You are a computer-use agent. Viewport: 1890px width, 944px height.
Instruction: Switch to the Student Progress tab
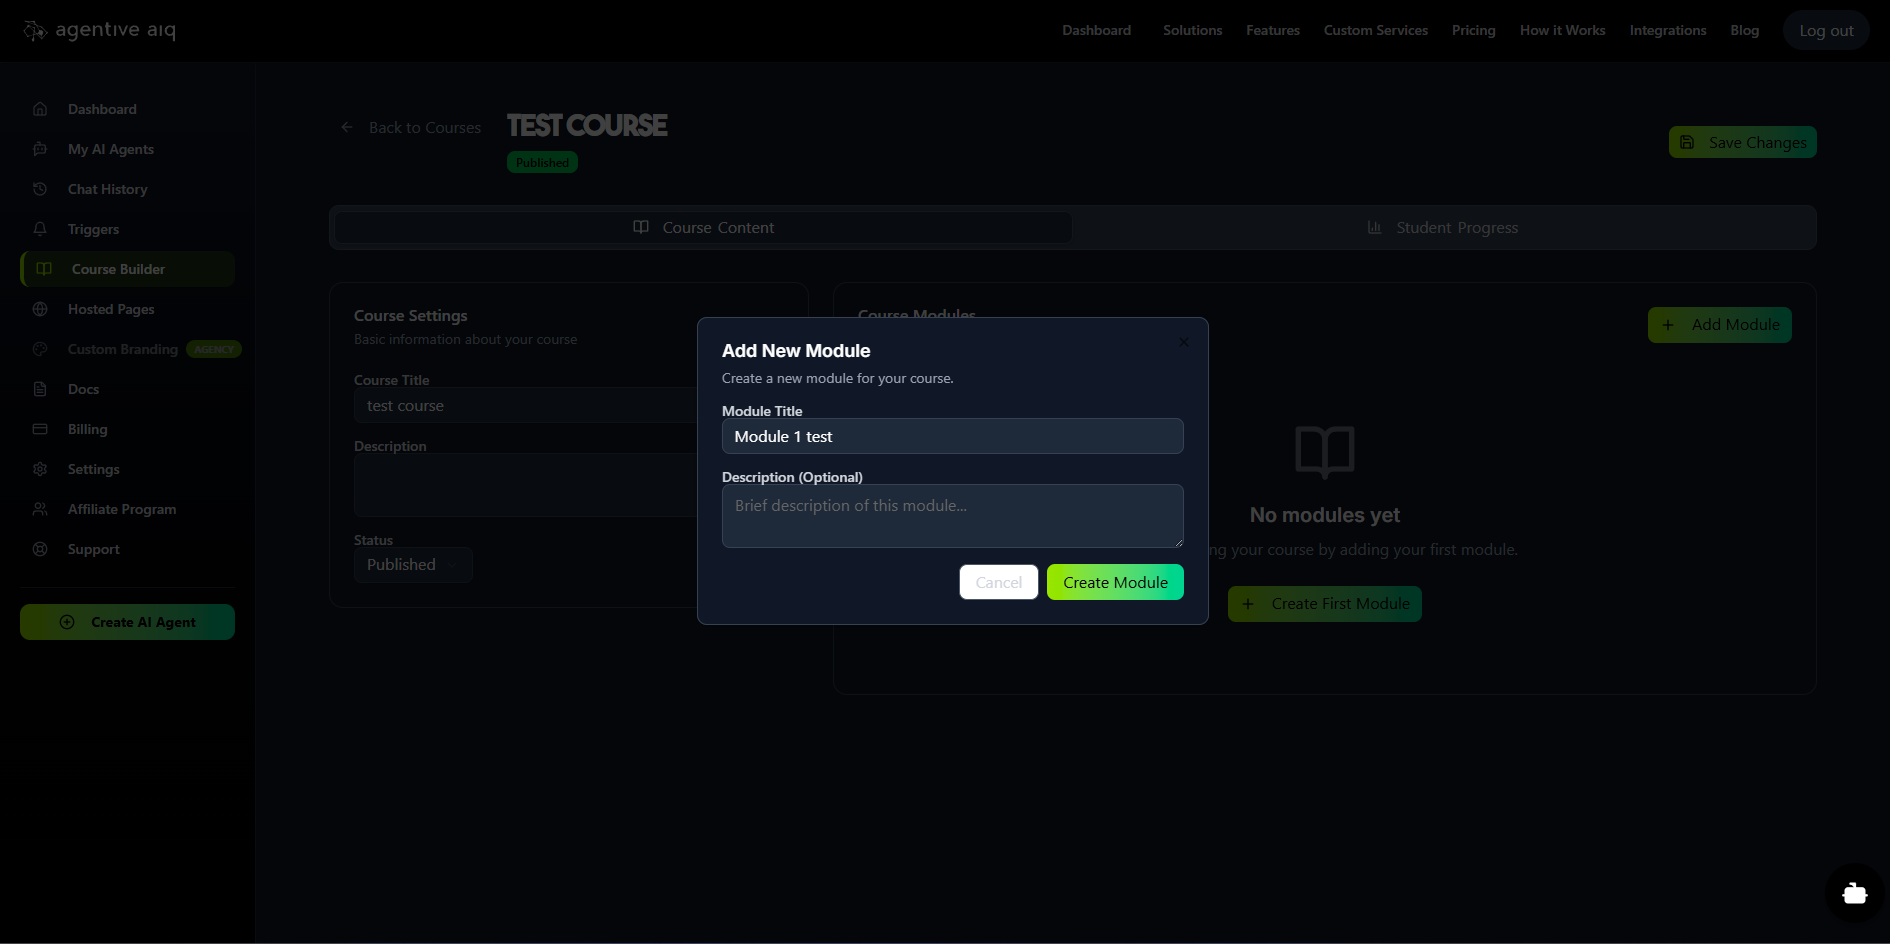pos(1443,228)
